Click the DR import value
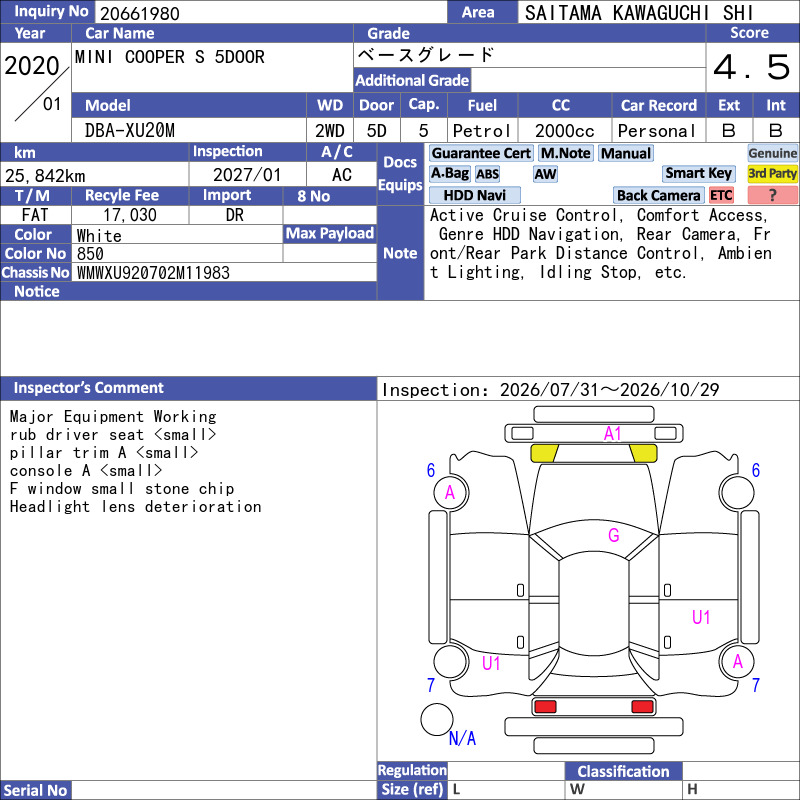Image resolution: width=800 pixels, height=800 pixels. pyautogui.click(x=234, y=215)
